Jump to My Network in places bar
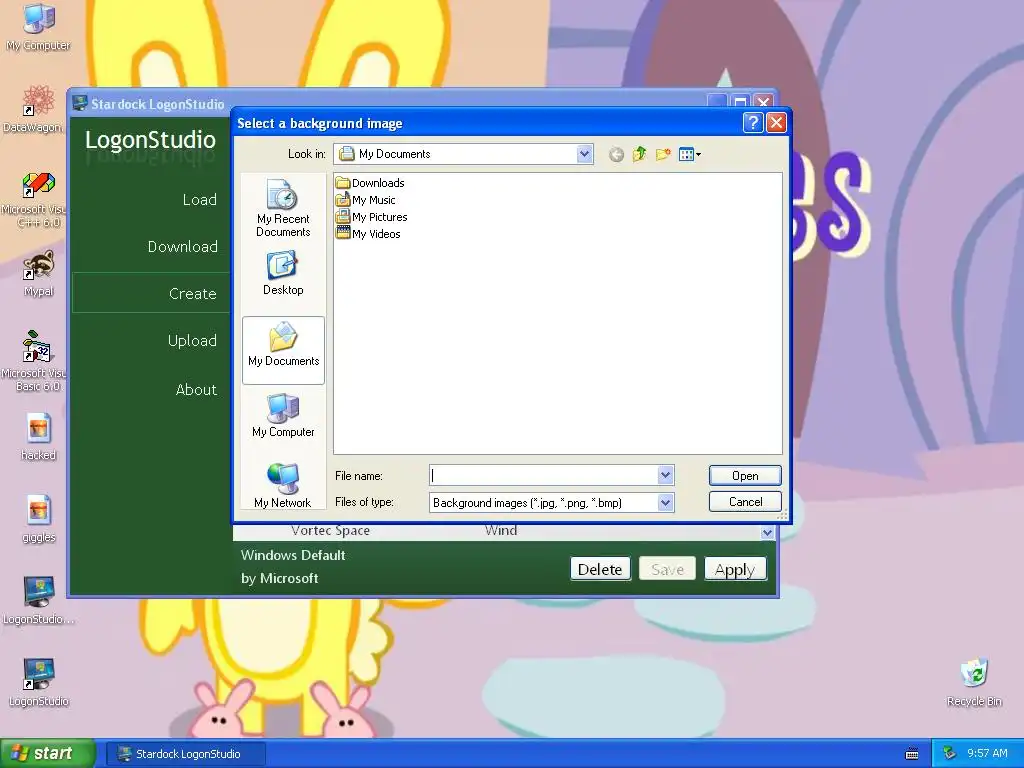 (283, 486)
